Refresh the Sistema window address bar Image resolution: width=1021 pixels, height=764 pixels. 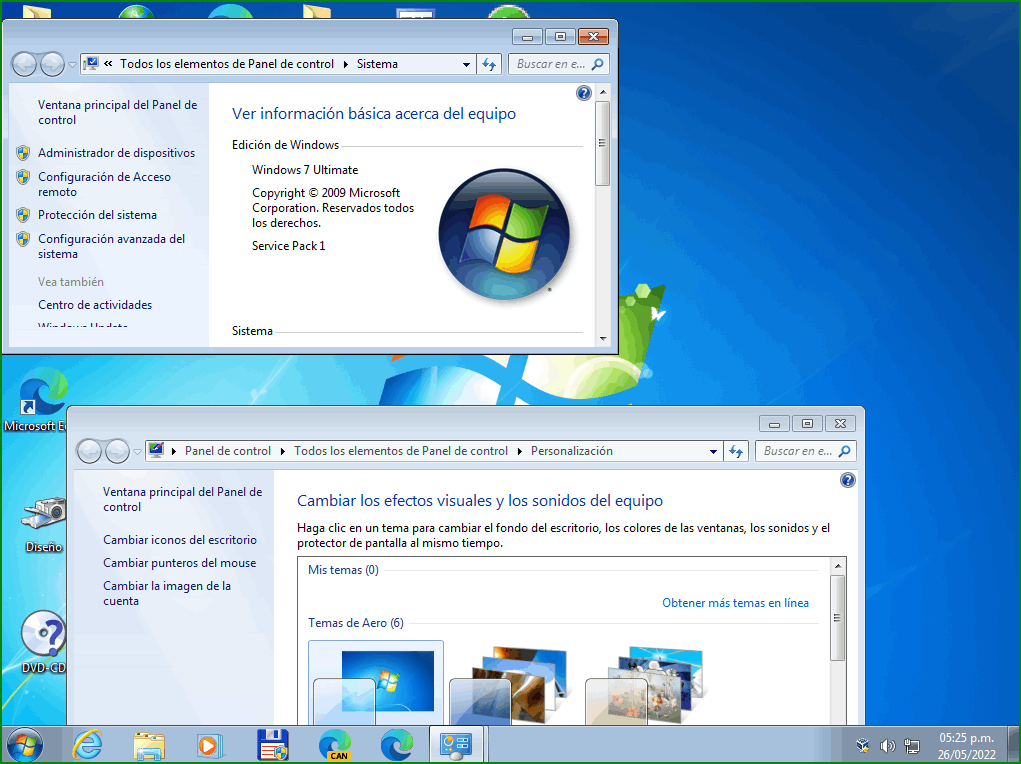click(489, 64)
